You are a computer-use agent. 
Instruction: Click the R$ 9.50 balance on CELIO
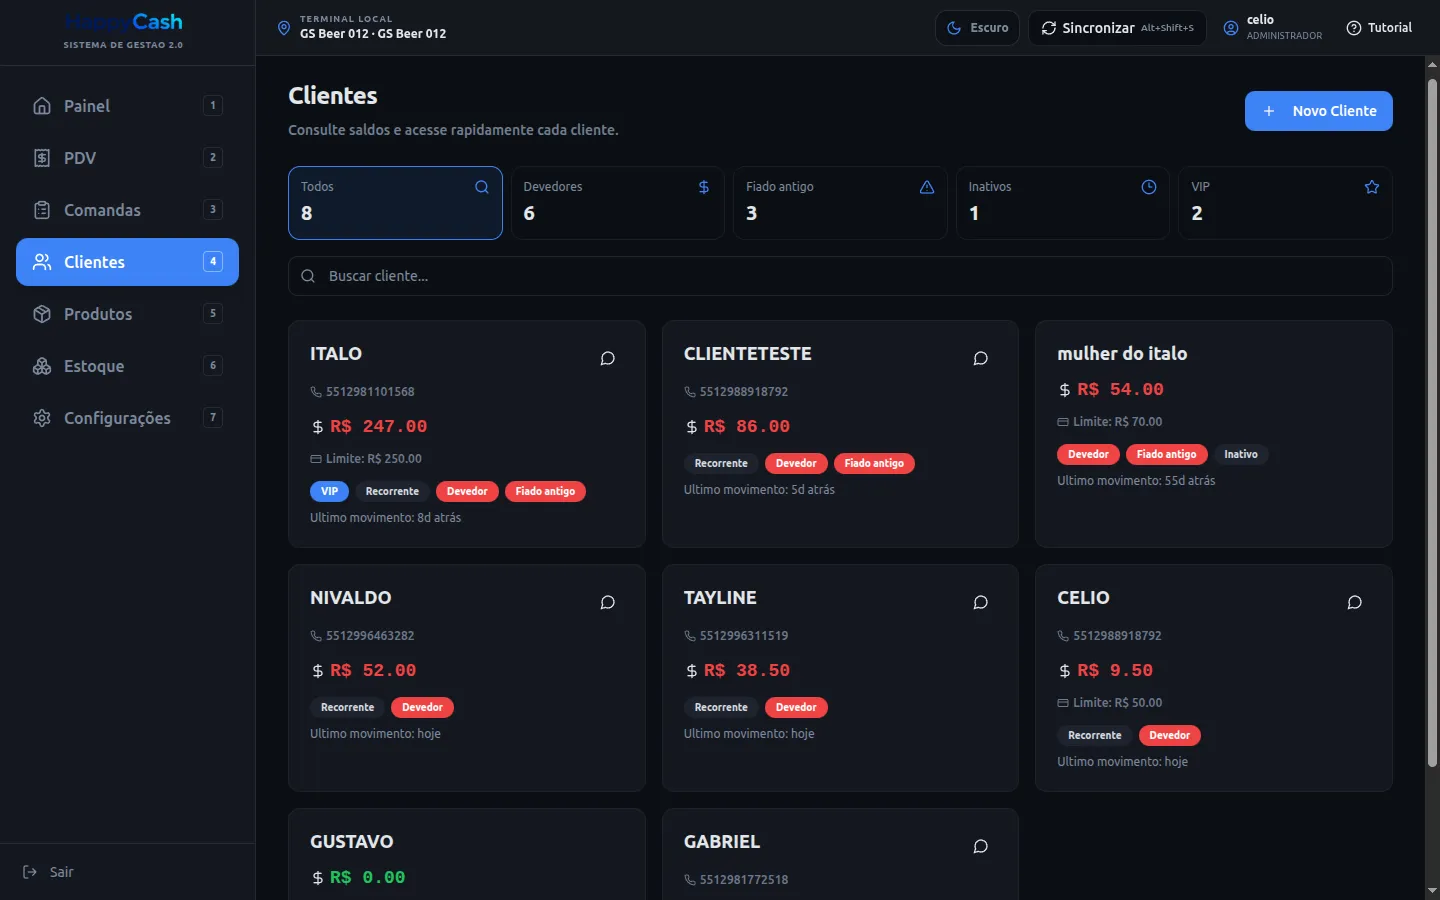point(1115,670)
